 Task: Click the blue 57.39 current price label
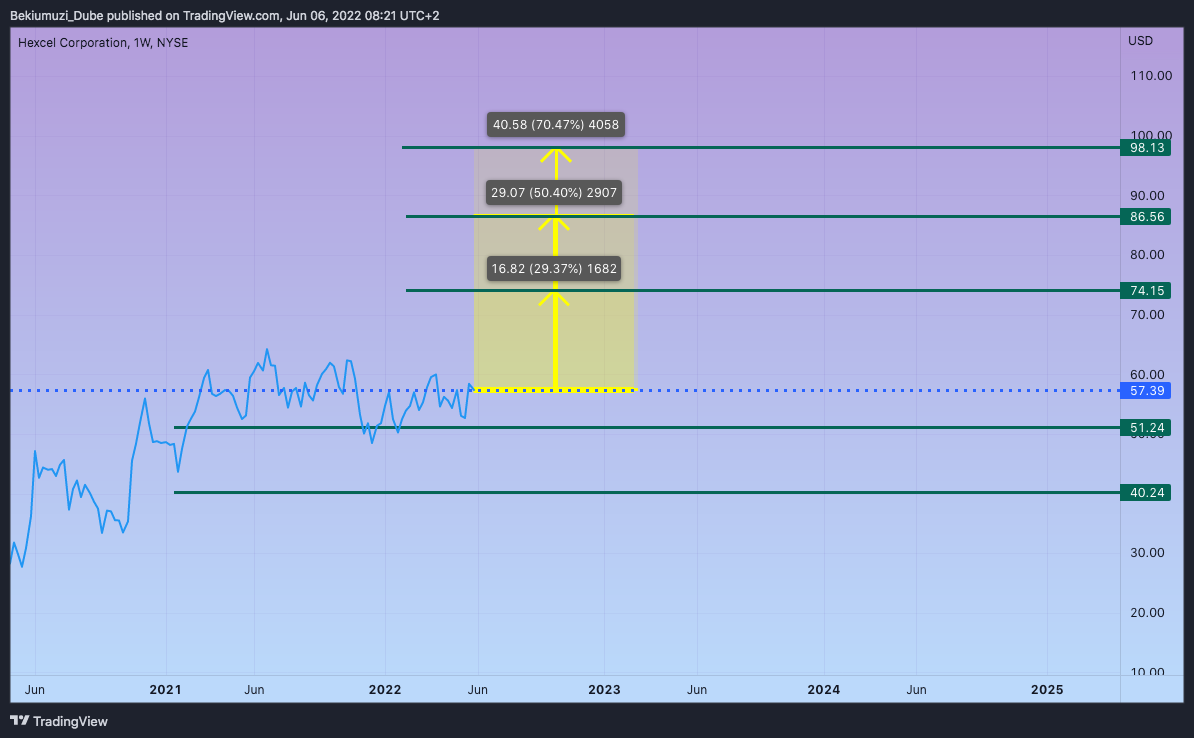pos(1145,391)
